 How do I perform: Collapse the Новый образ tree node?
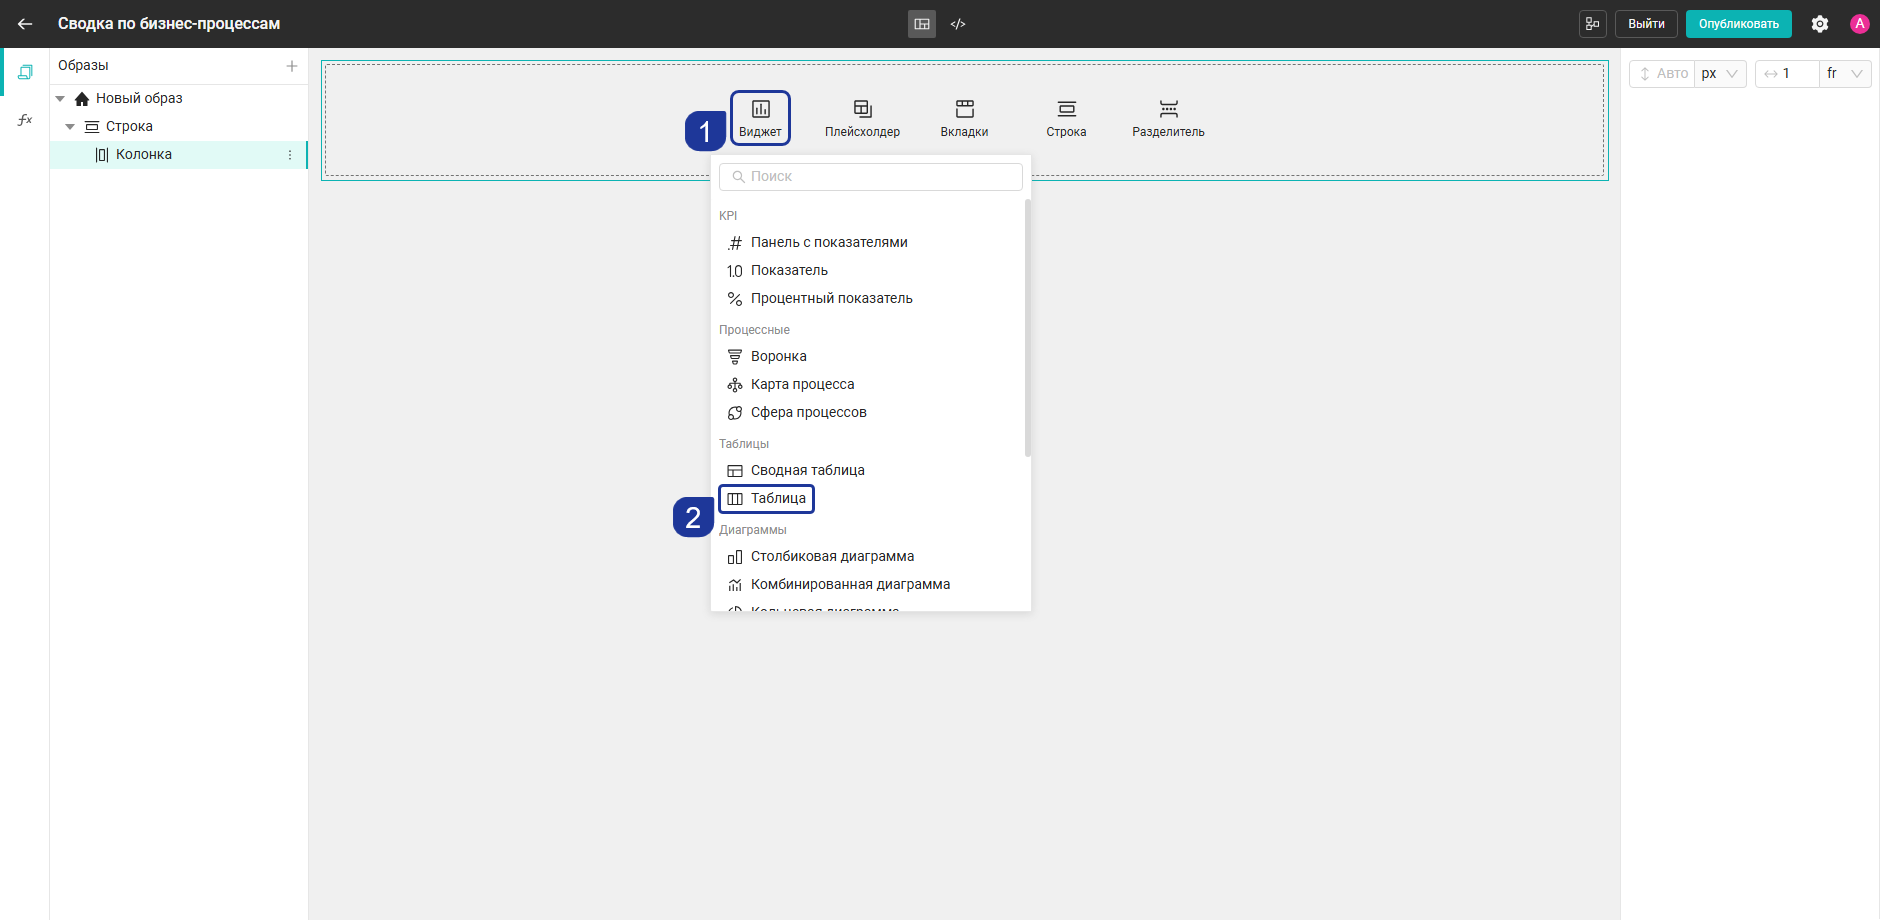pos(60,98)
